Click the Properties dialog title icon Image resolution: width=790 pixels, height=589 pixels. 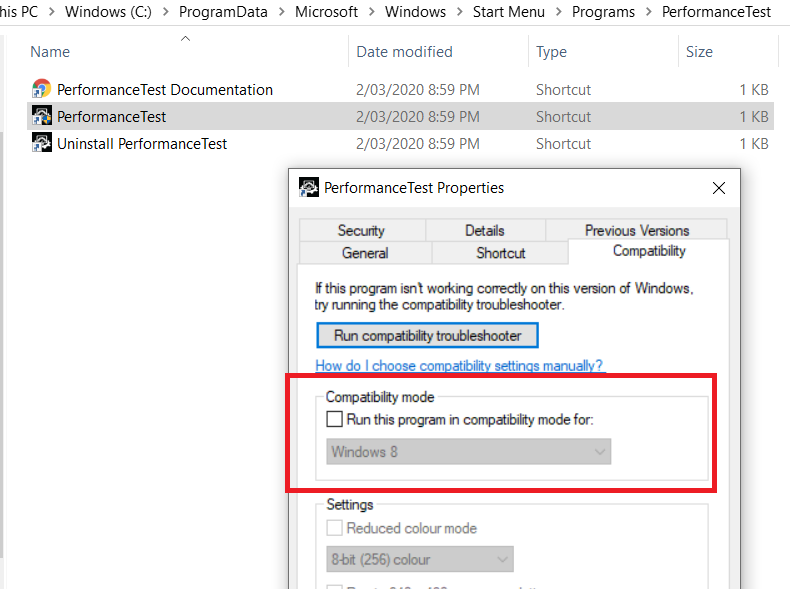pyautogui.click(x=308, y=187)
